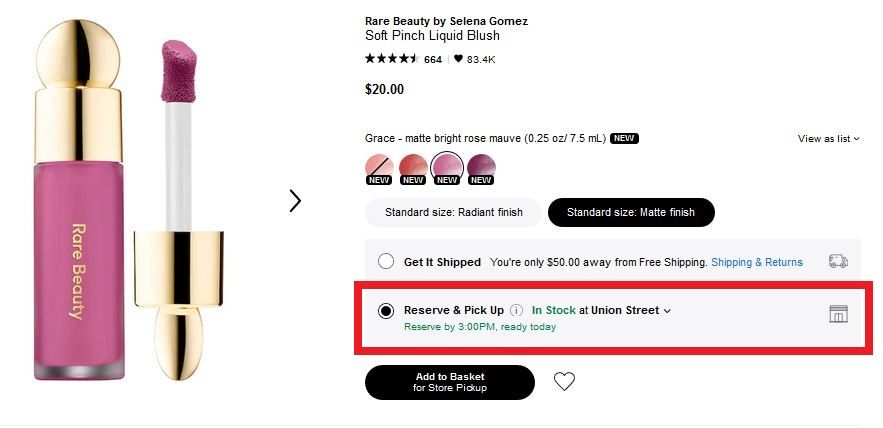
Task: Select Standard size: Matte finish option
Action: [x=630, y=212]
